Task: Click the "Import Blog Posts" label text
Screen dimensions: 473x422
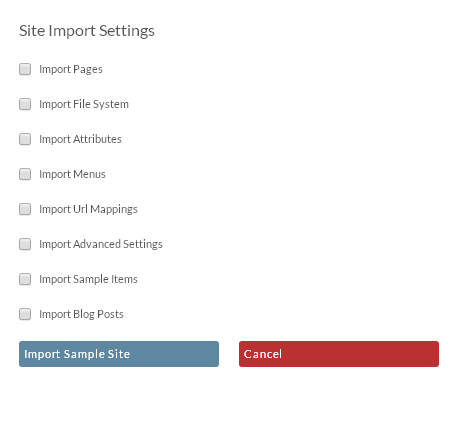Action: pyautogui.click(x=81, y=314)
